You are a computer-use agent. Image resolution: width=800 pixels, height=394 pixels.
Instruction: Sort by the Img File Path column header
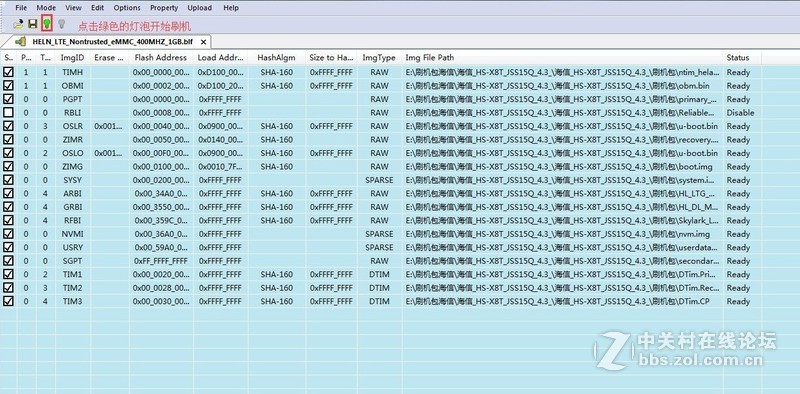tap(562, 58)
